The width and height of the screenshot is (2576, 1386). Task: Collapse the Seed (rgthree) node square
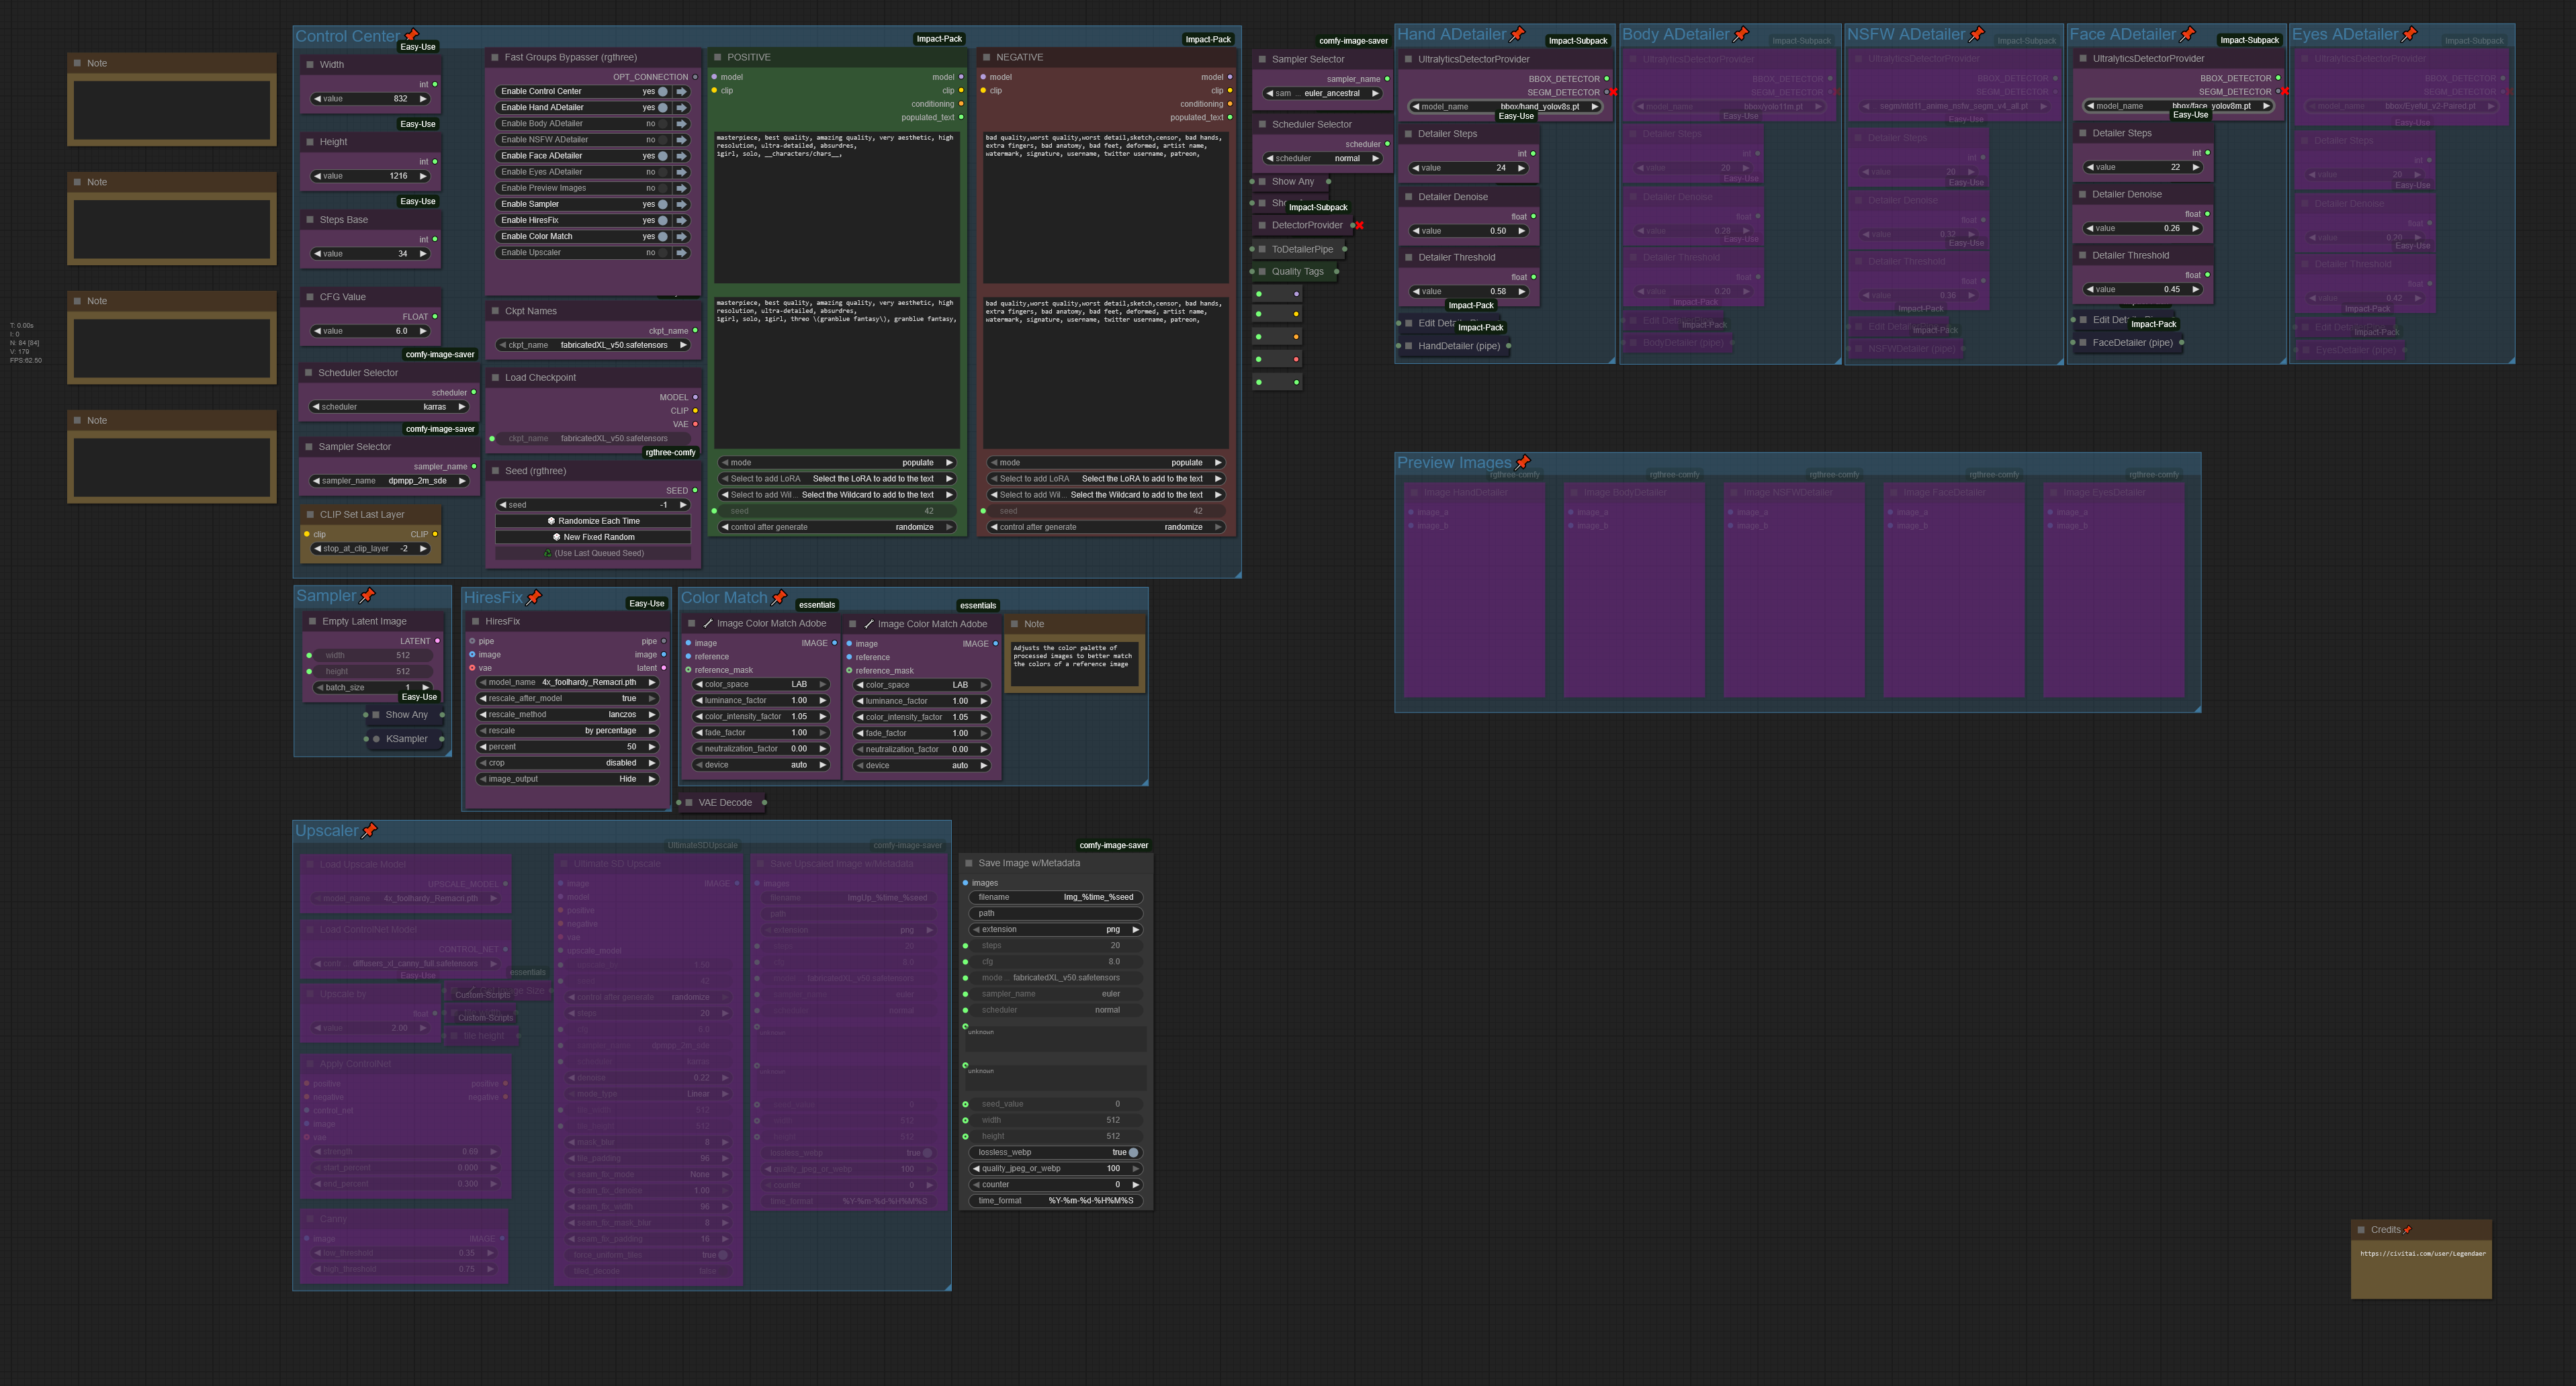coord(495,470)
